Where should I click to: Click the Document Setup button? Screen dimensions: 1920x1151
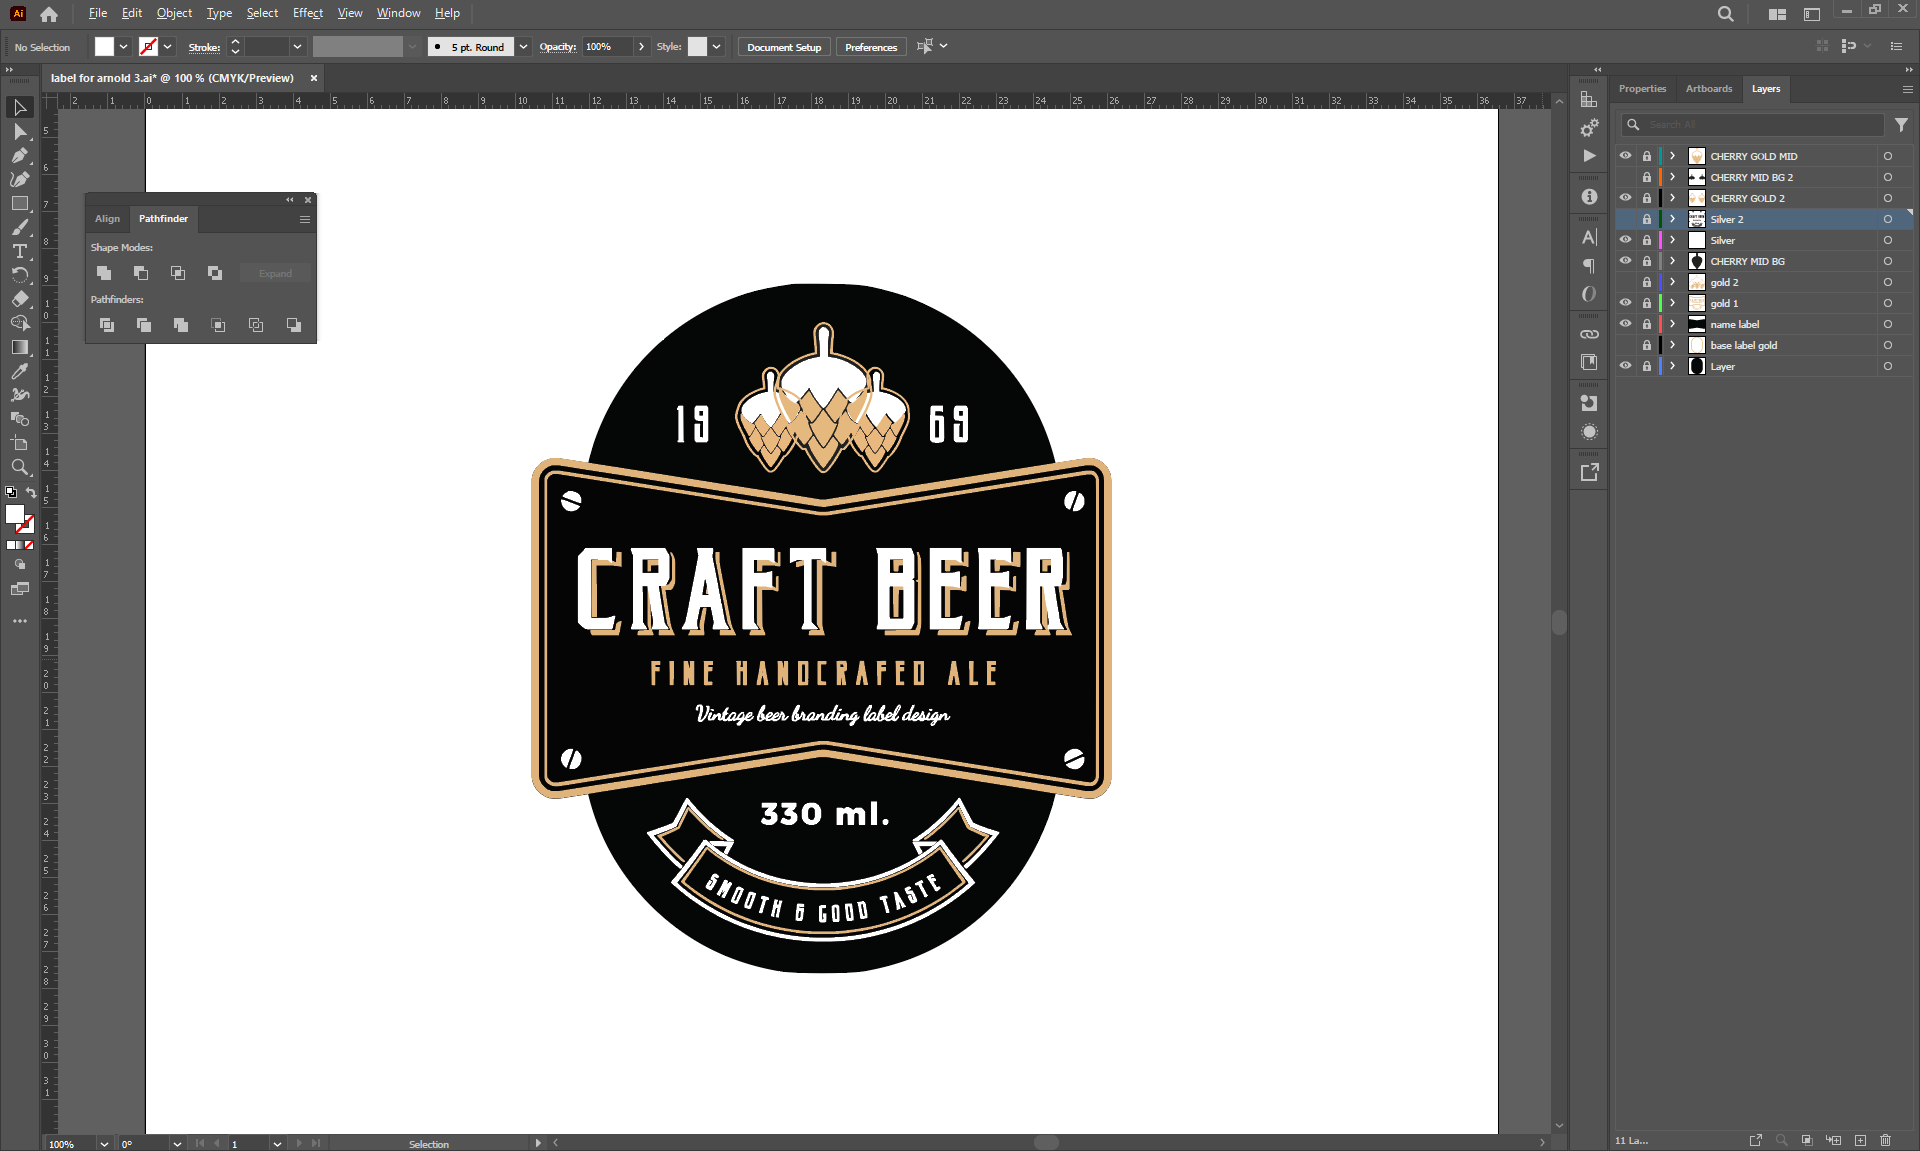pyautogui.click(x=783, y=47)
